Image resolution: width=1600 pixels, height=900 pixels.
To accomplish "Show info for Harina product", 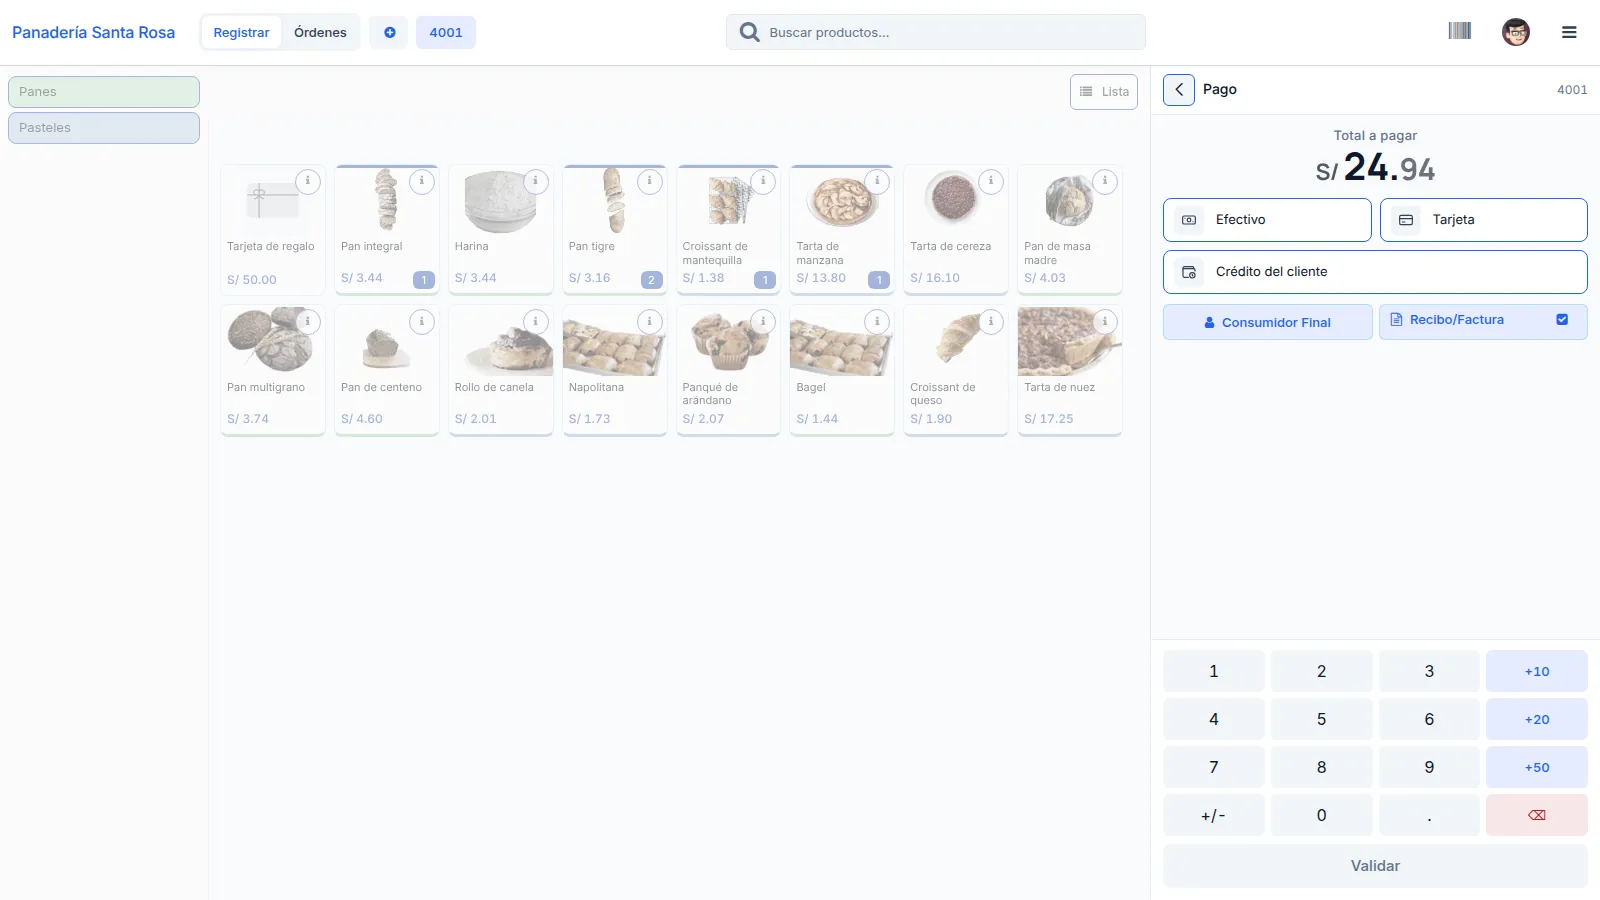I will 535,181.
